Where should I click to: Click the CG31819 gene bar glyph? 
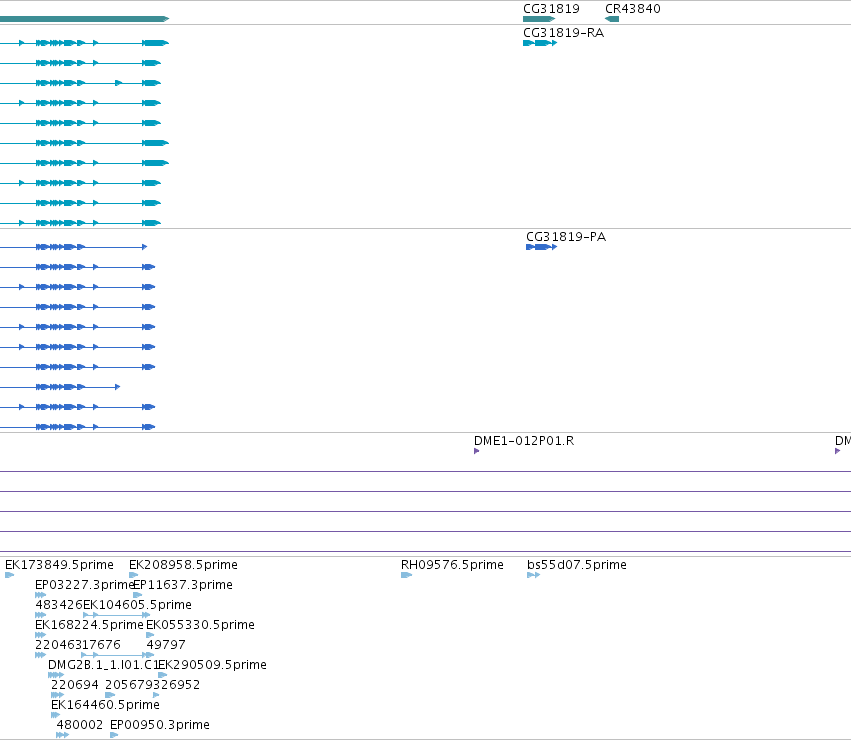click(539, 19)
